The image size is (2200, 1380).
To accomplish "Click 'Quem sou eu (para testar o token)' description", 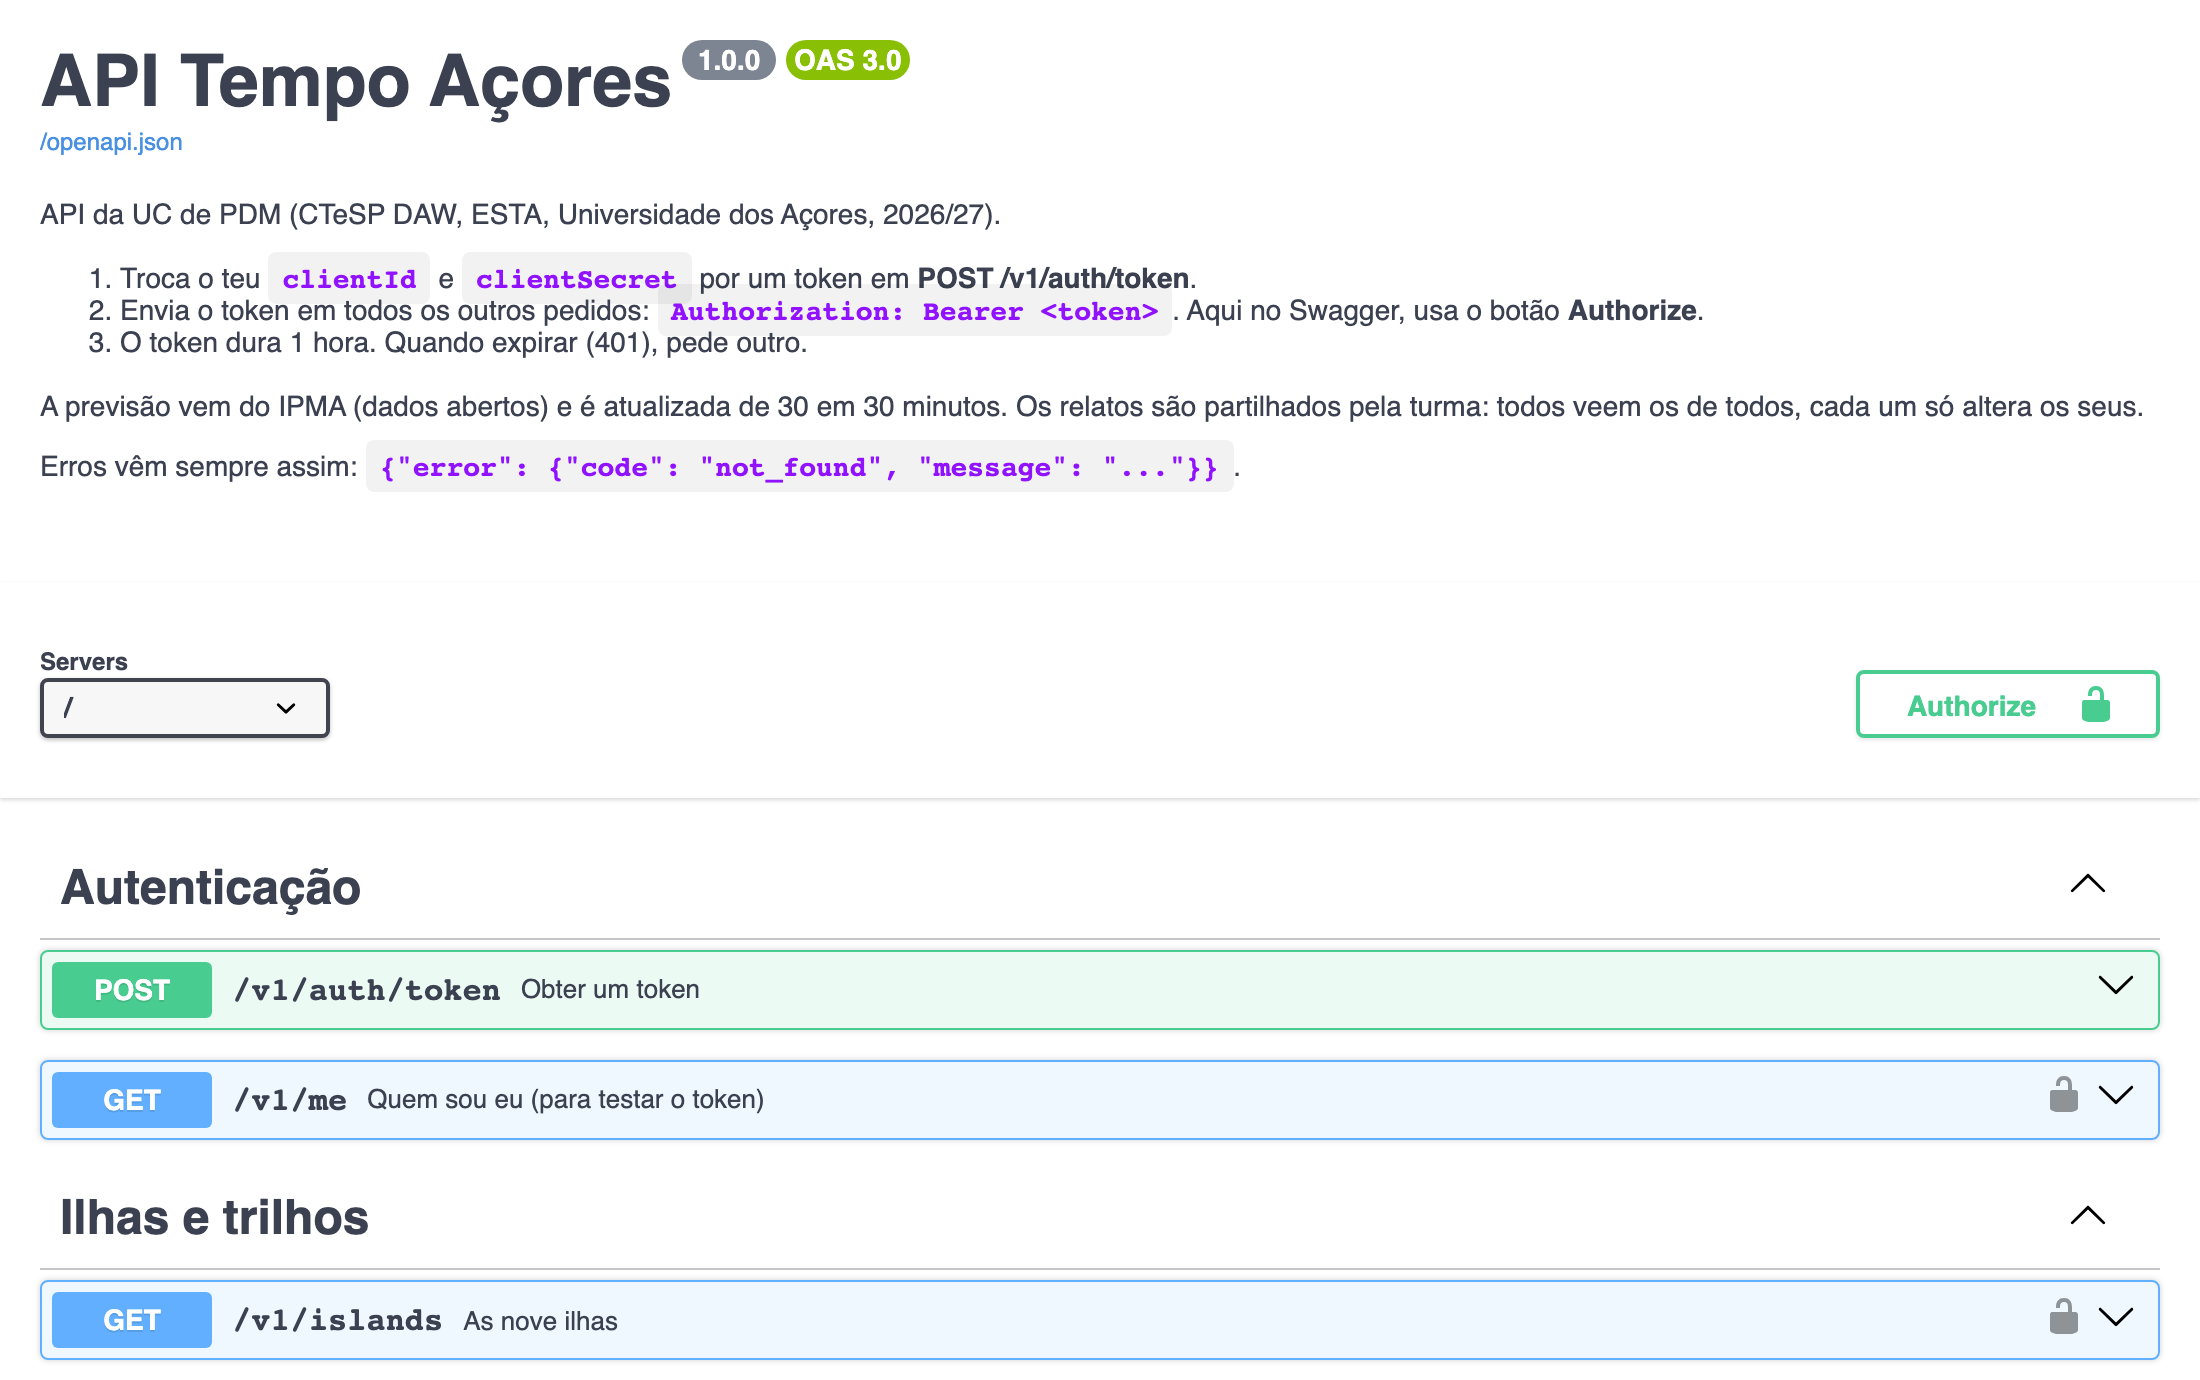I will (565, 1100).
